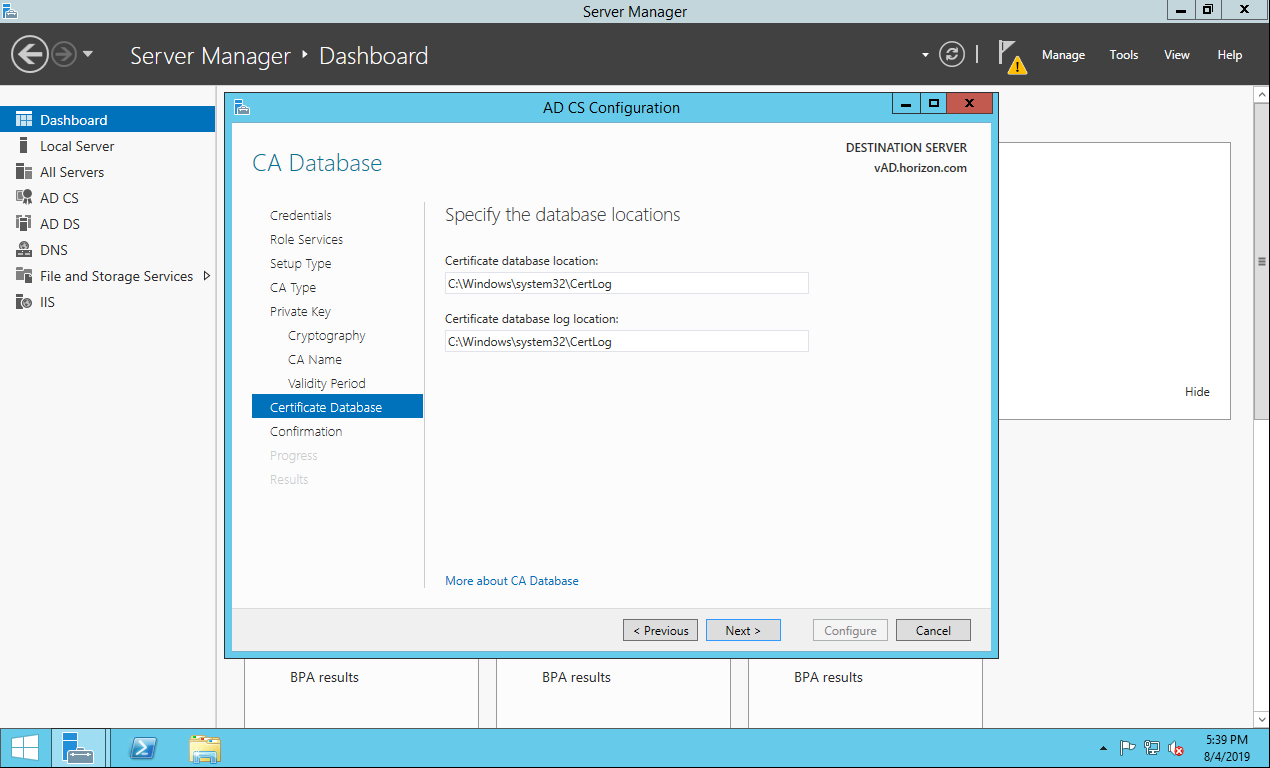1270x768 pixels.
Task: Open the notifications flag with warning
Action: pos(1011,56)
